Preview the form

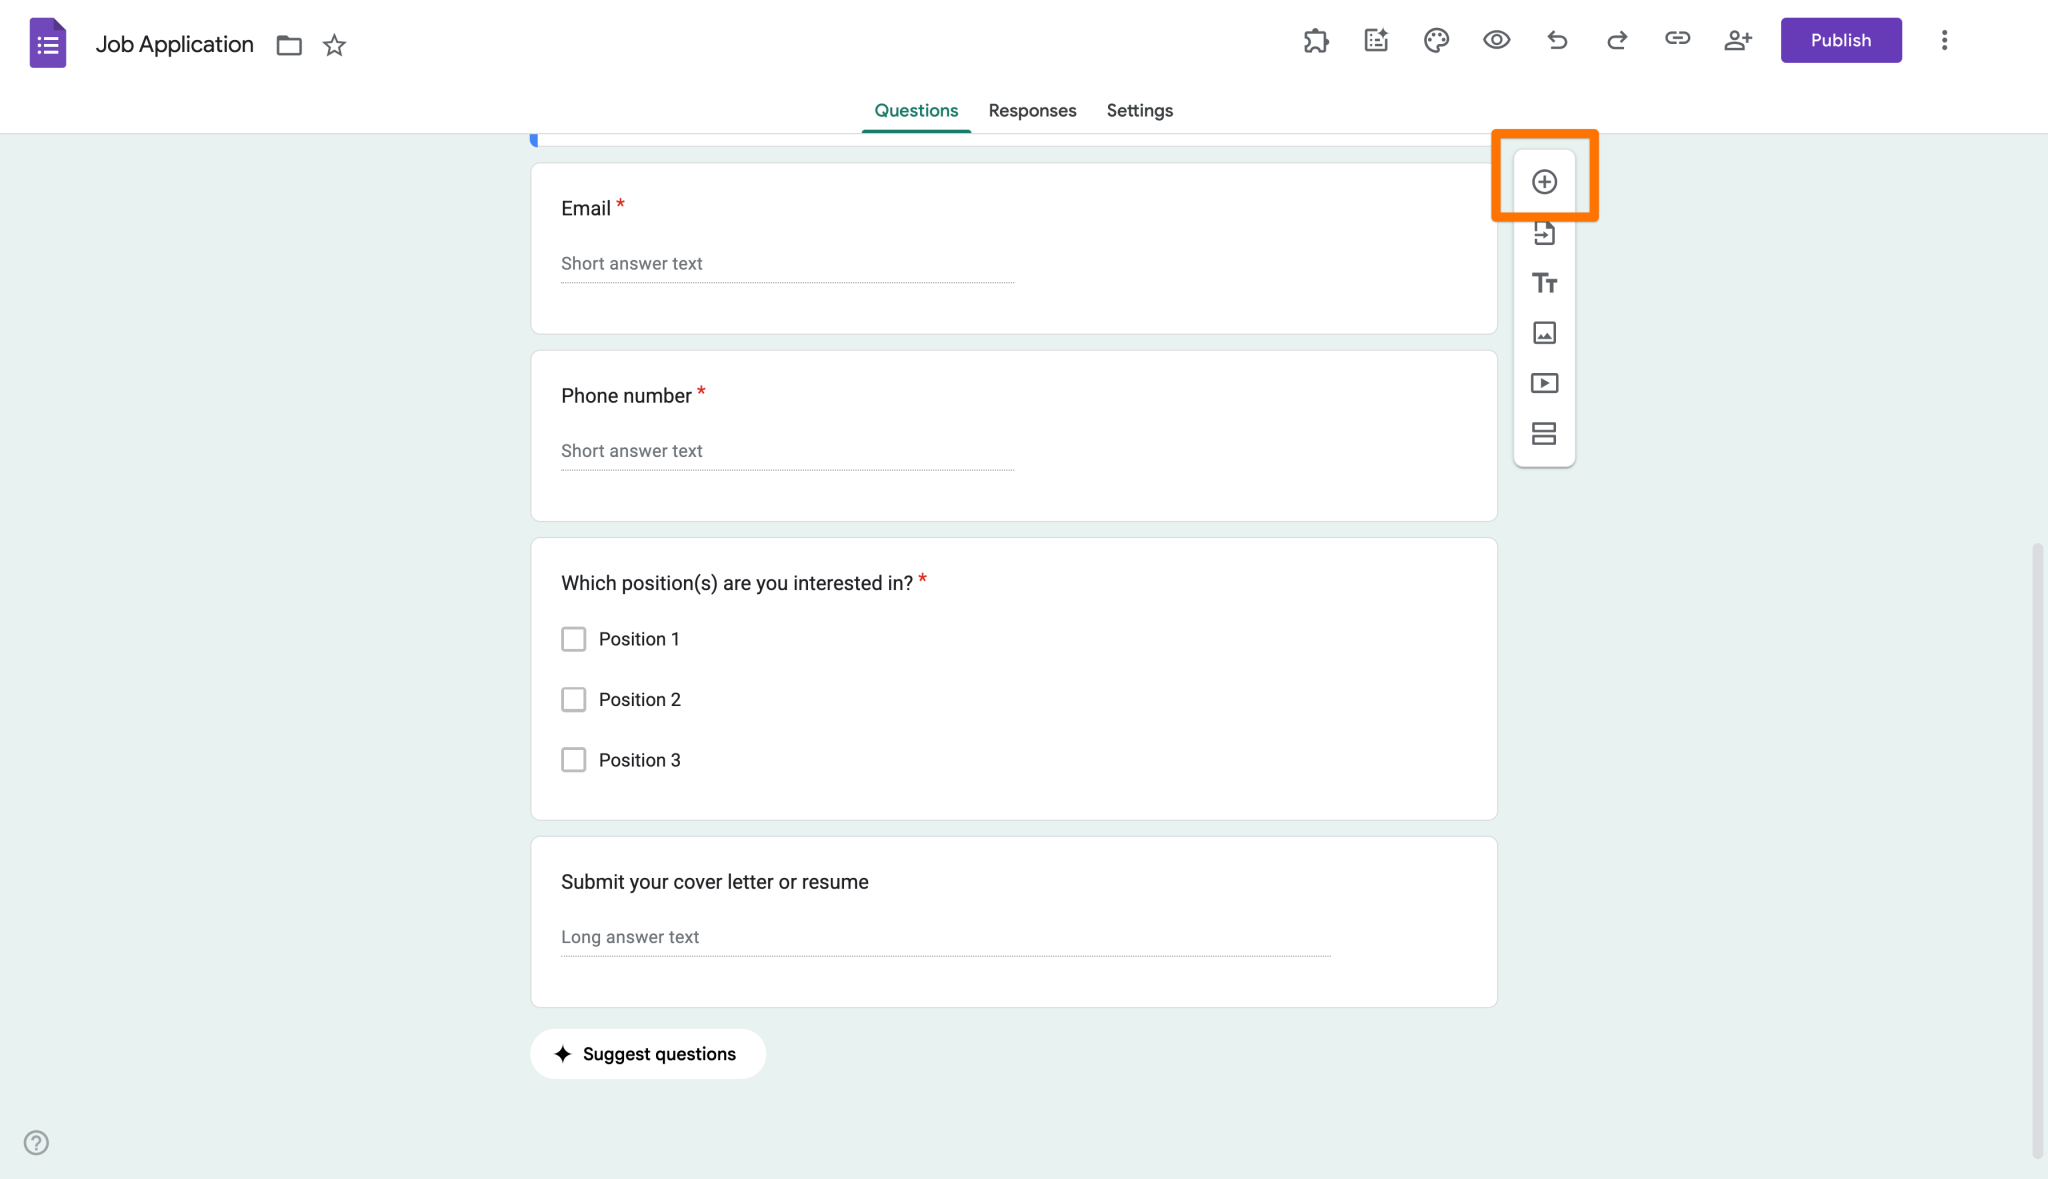pyautogui.click(x=1496, y=40)
